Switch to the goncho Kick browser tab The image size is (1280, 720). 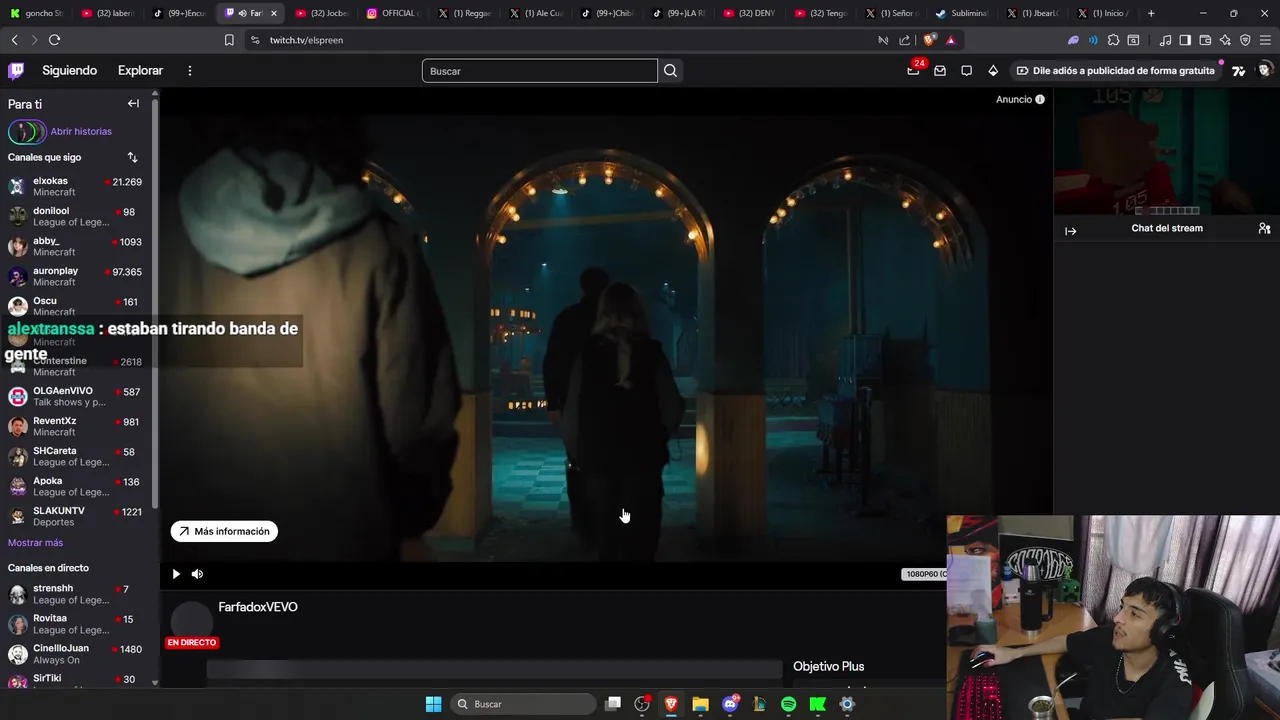coord(36,13)
